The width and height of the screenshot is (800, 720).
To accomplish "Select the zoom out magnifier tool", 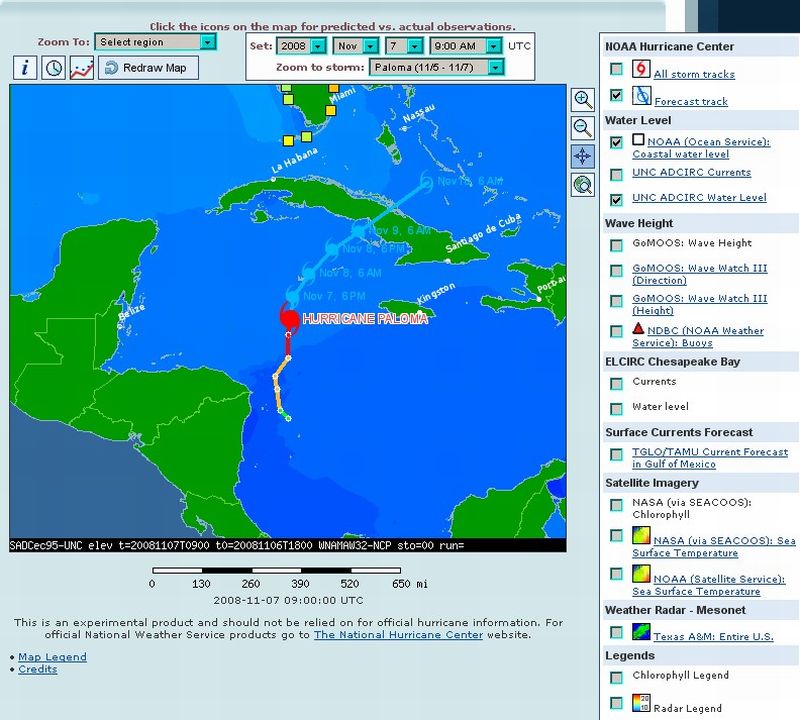I will [583, 128].
